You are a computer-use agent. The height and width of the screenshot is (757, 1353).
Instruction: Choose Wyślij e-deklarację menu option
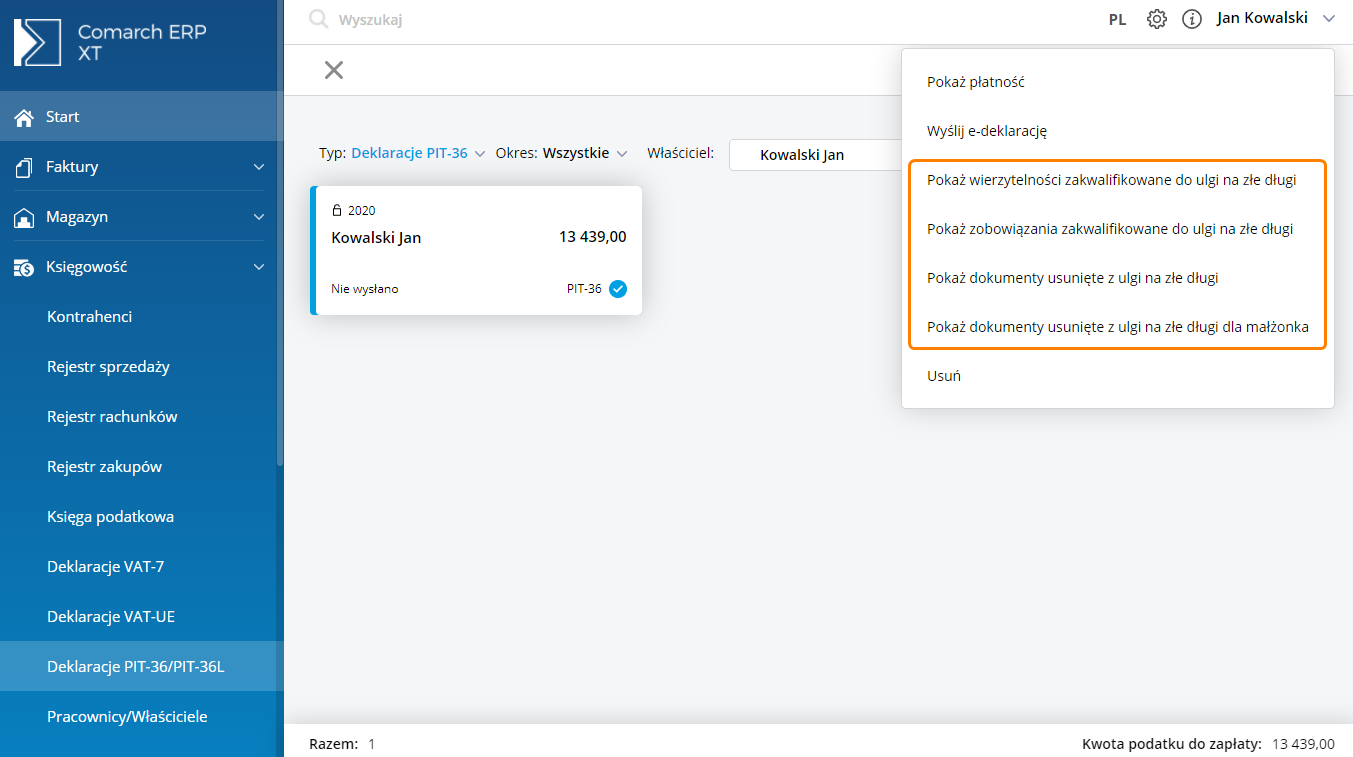pyautogui.click(x=986, y=131)
